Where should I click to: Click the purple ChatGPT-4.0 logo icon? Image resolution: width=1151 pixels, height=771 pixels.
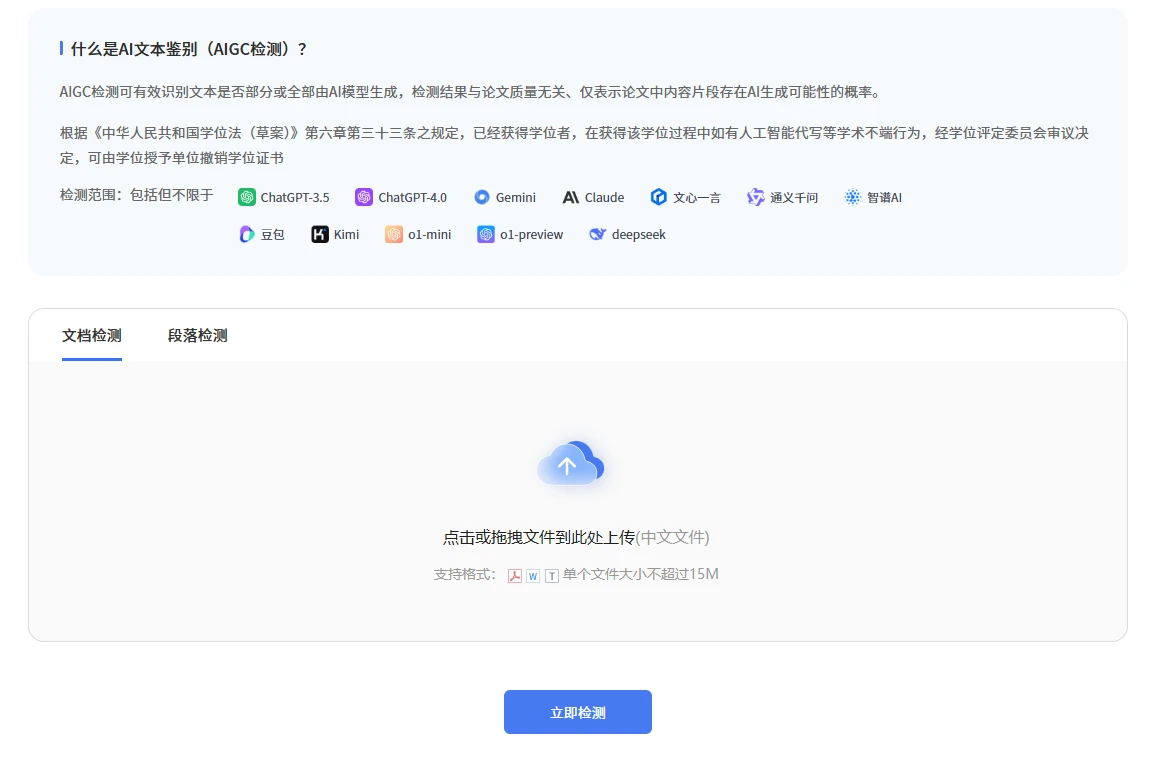coord(364,197)
